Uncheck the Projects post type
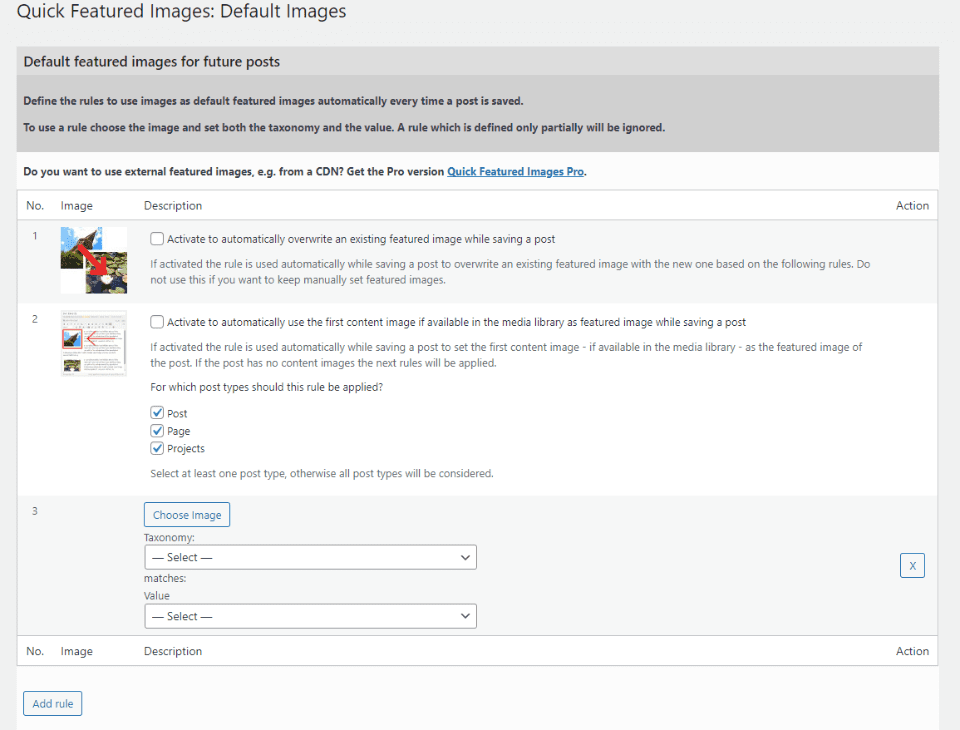 click(157, 449)
